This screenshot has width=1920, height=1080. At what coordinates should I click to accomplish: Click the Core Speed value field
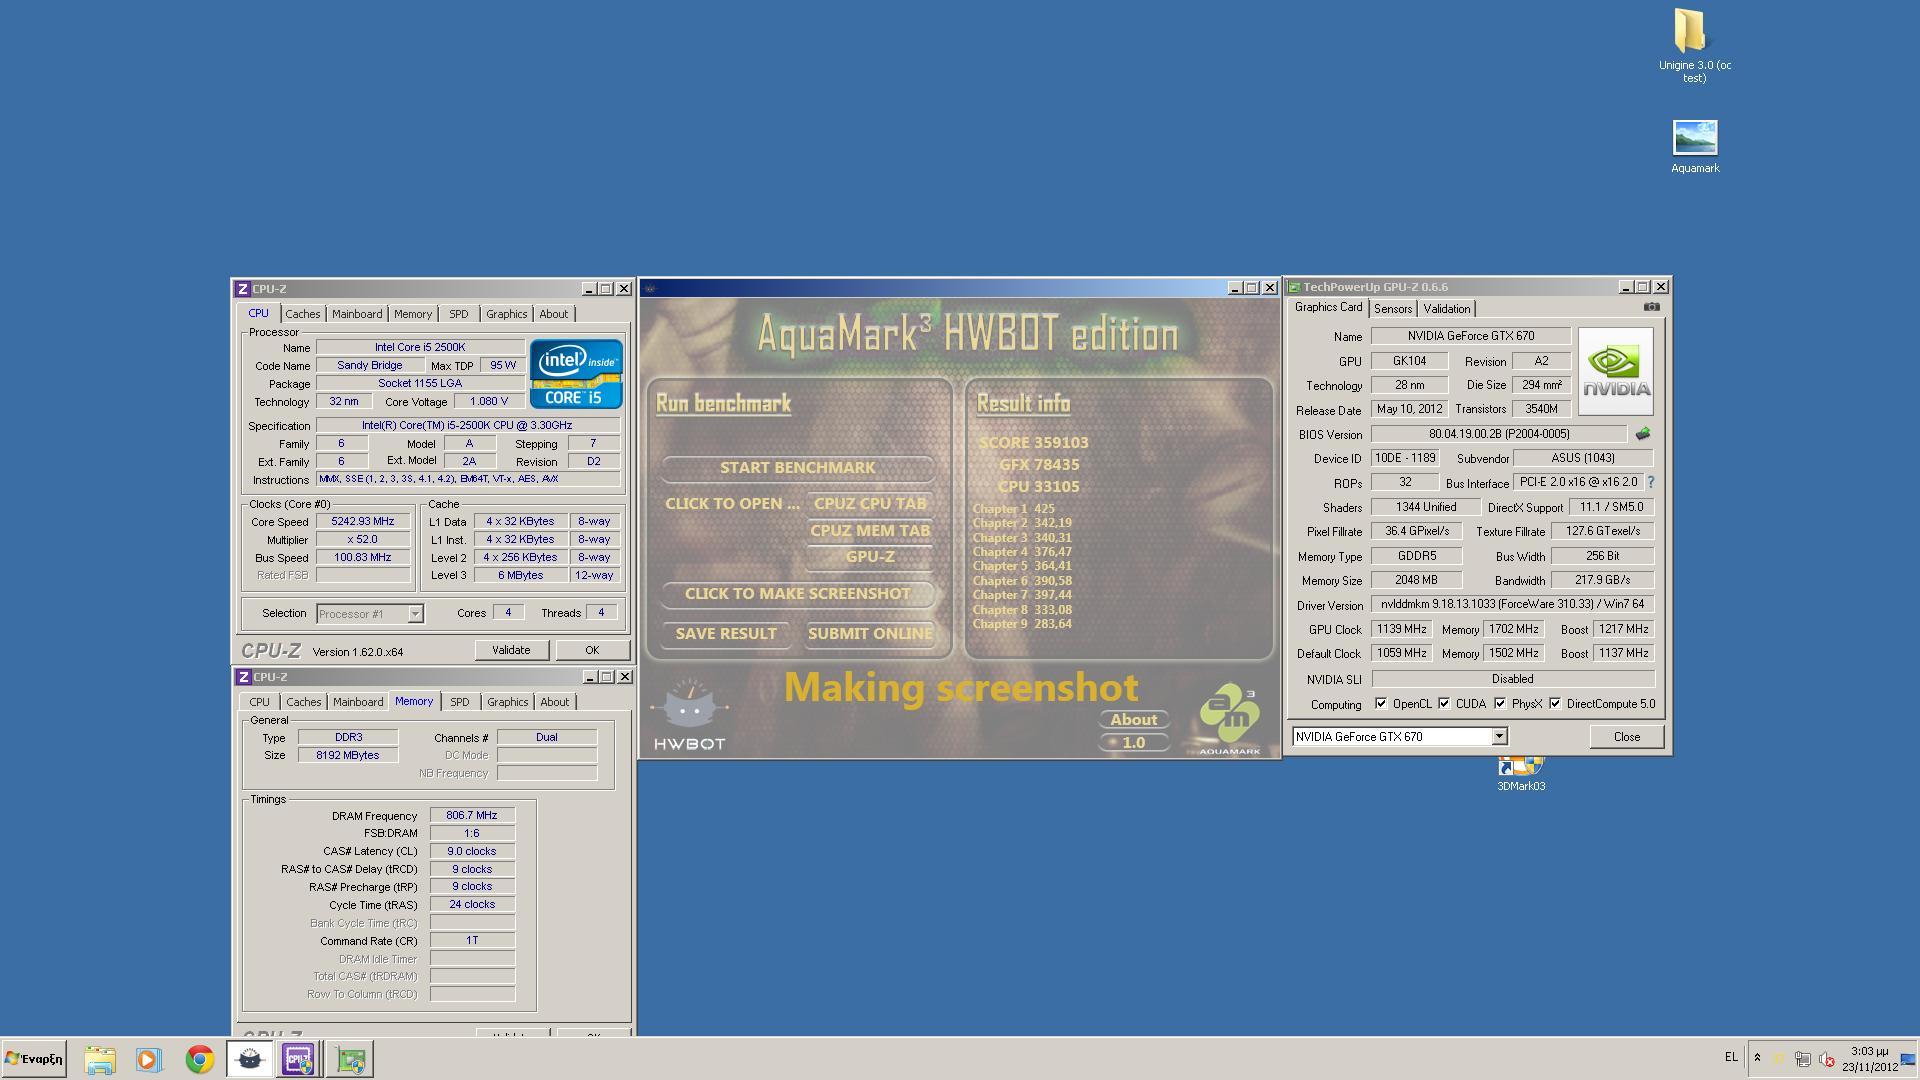coord(363,522)
